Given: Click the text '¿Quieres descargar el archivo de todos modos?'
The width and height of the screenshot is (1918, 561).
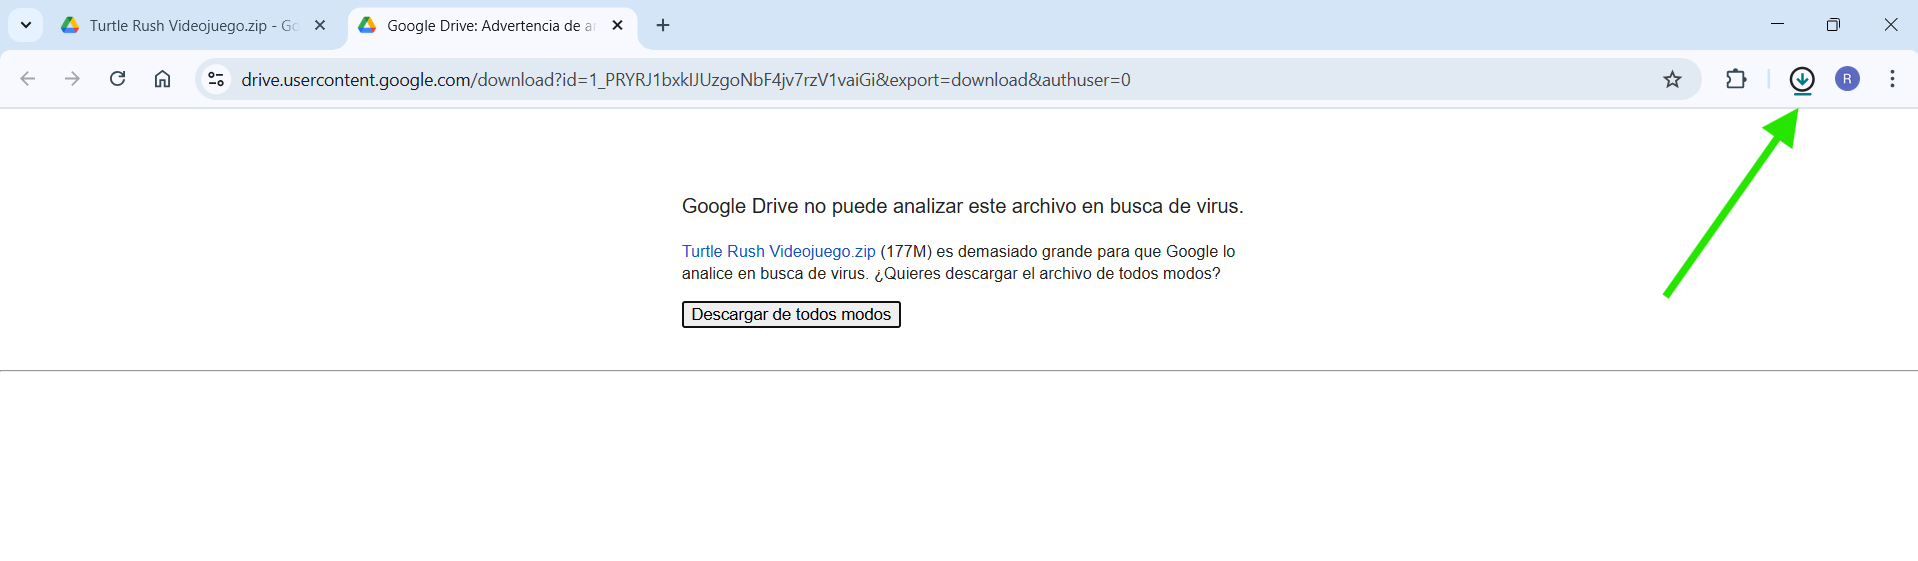Looking at the screenshot, I should 1047,273.
